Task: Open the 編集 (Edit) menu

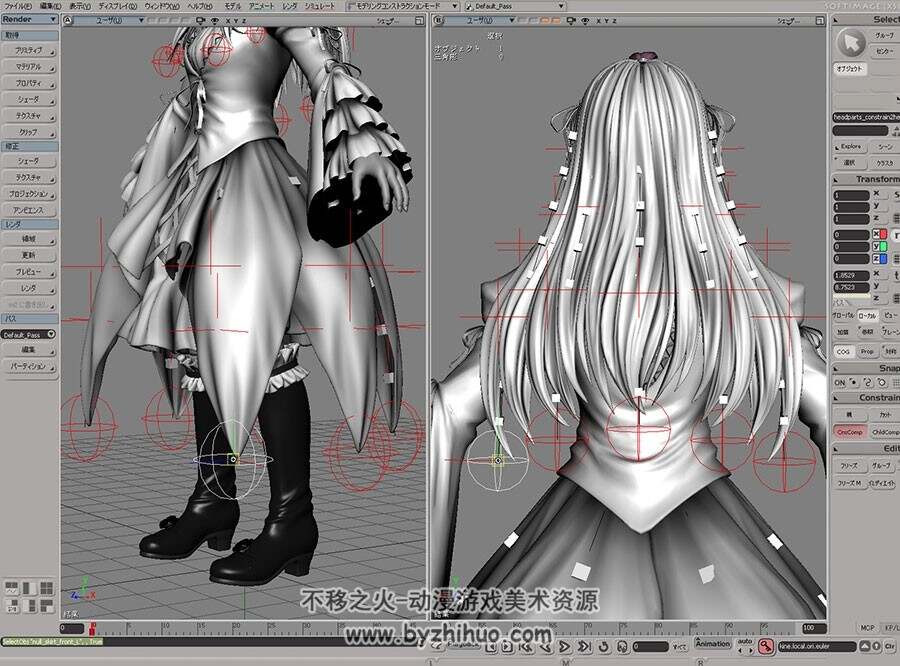Action: click(x=51, y=6)
